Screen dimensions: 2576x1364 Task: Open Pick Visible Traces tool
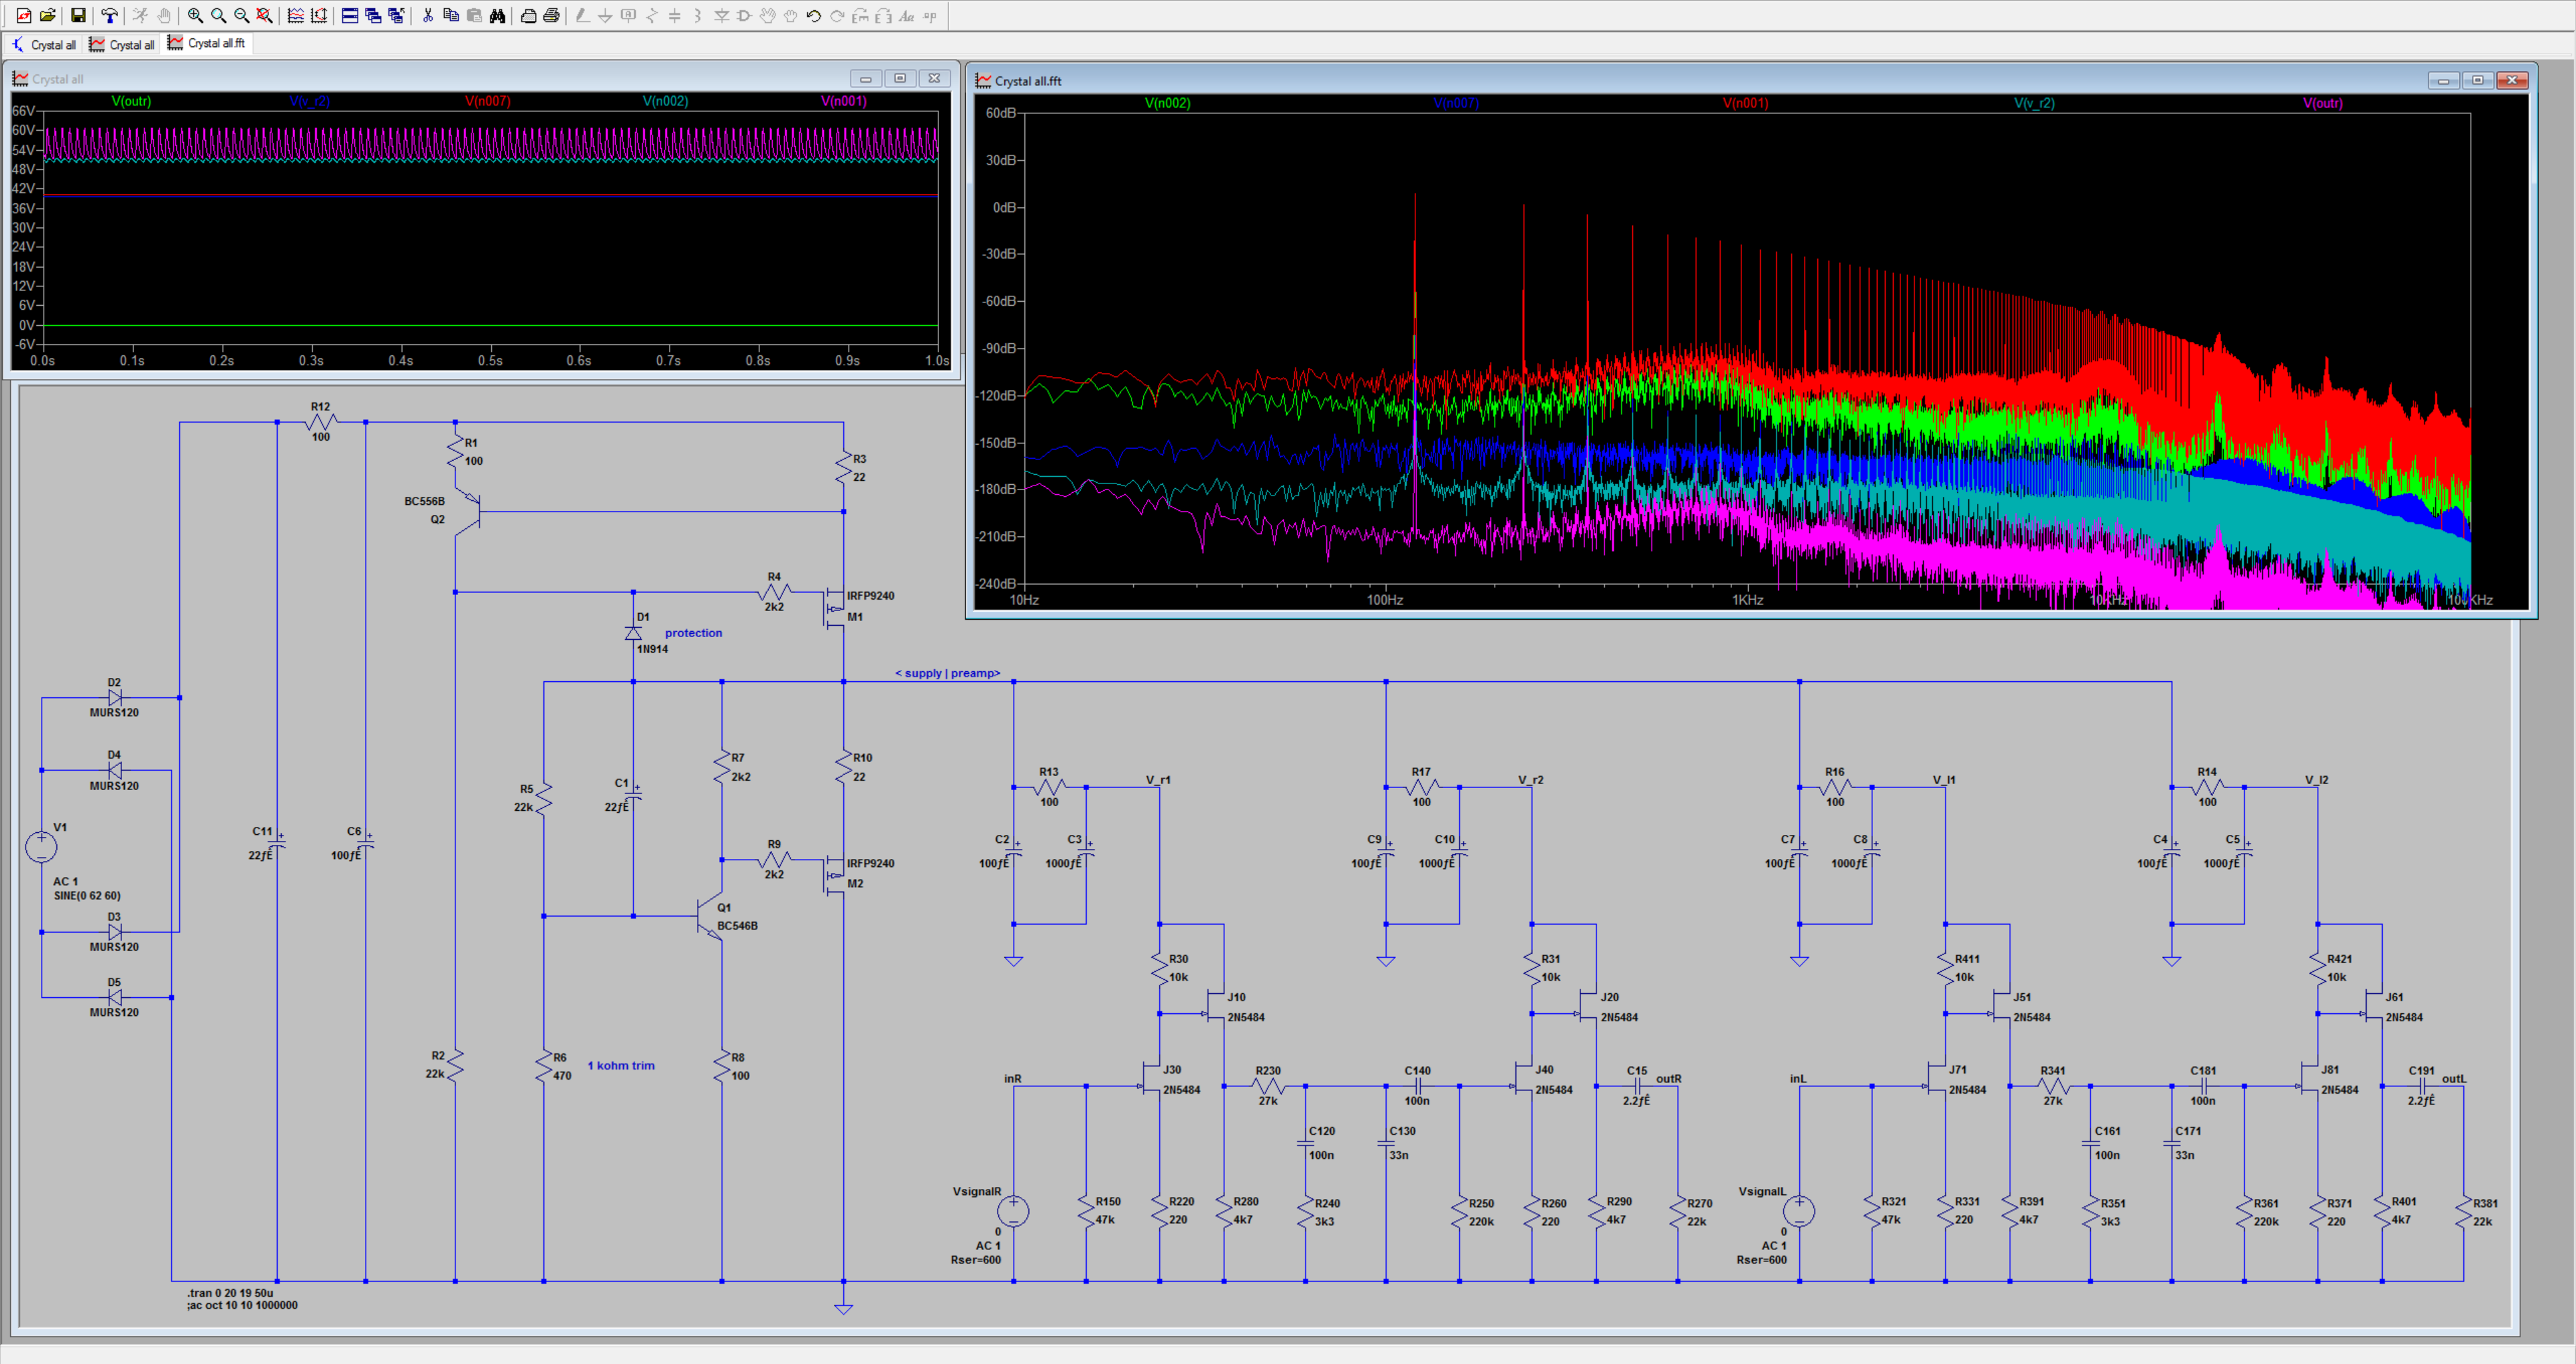pyautogui.click(x=296, y=15)
